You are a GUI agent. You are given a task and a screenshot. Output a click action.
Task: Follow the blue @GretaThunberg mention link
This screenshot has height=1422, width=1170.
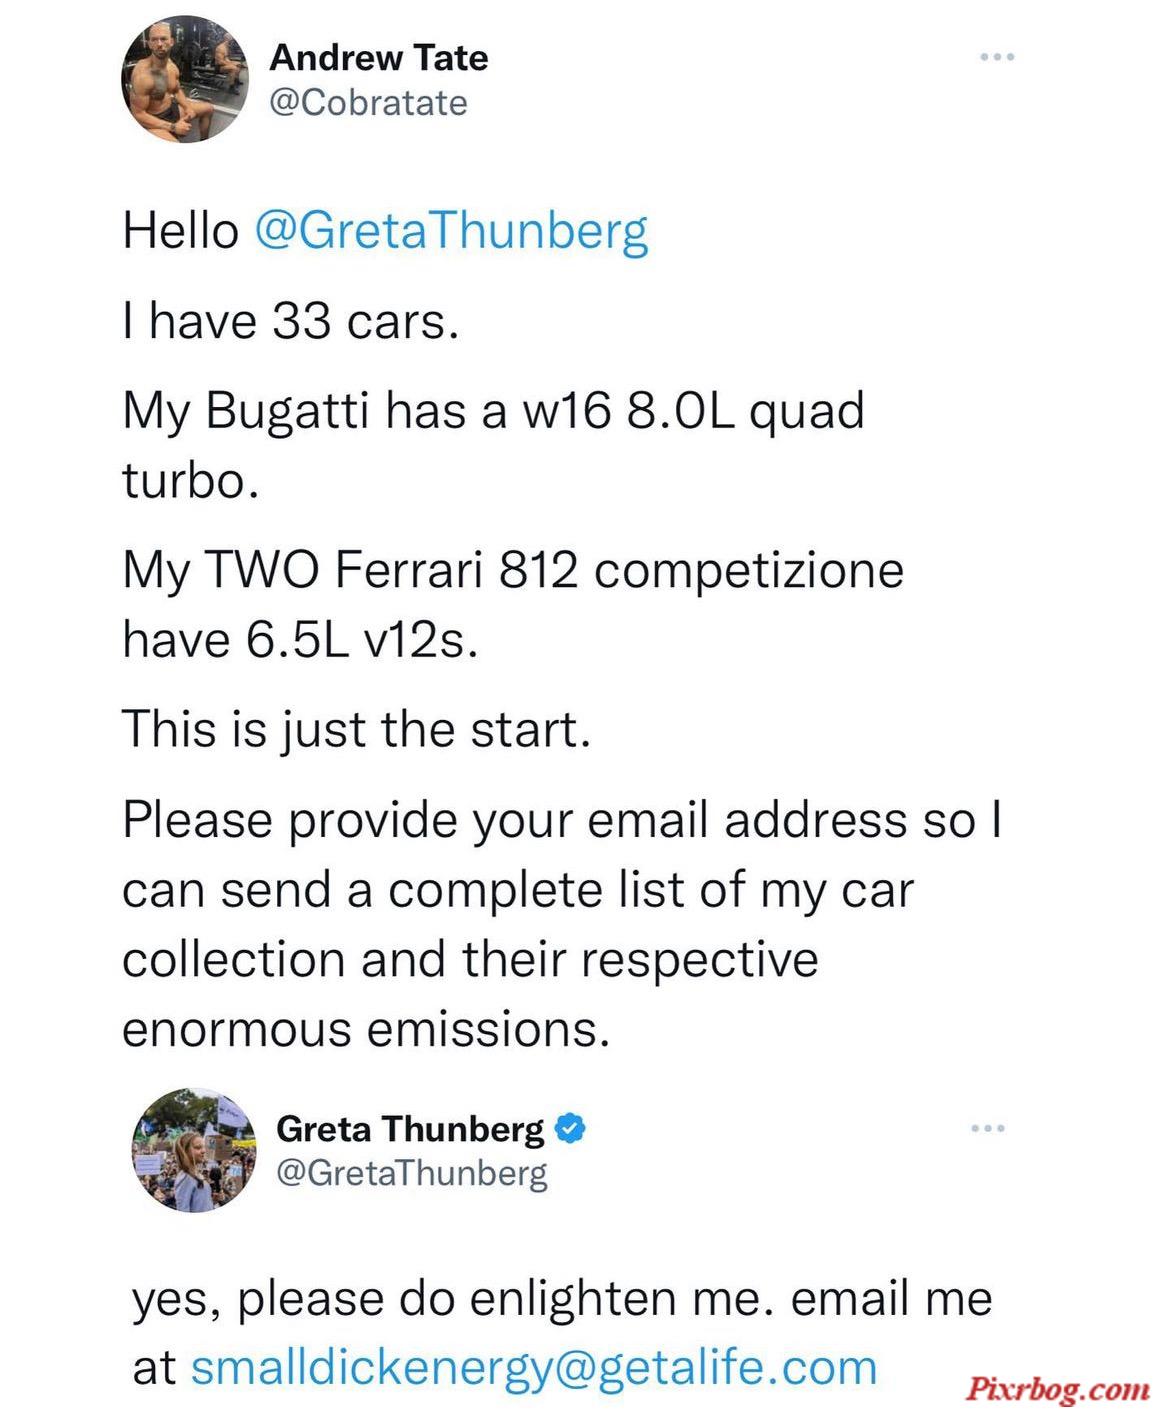(x=451, y=231)
